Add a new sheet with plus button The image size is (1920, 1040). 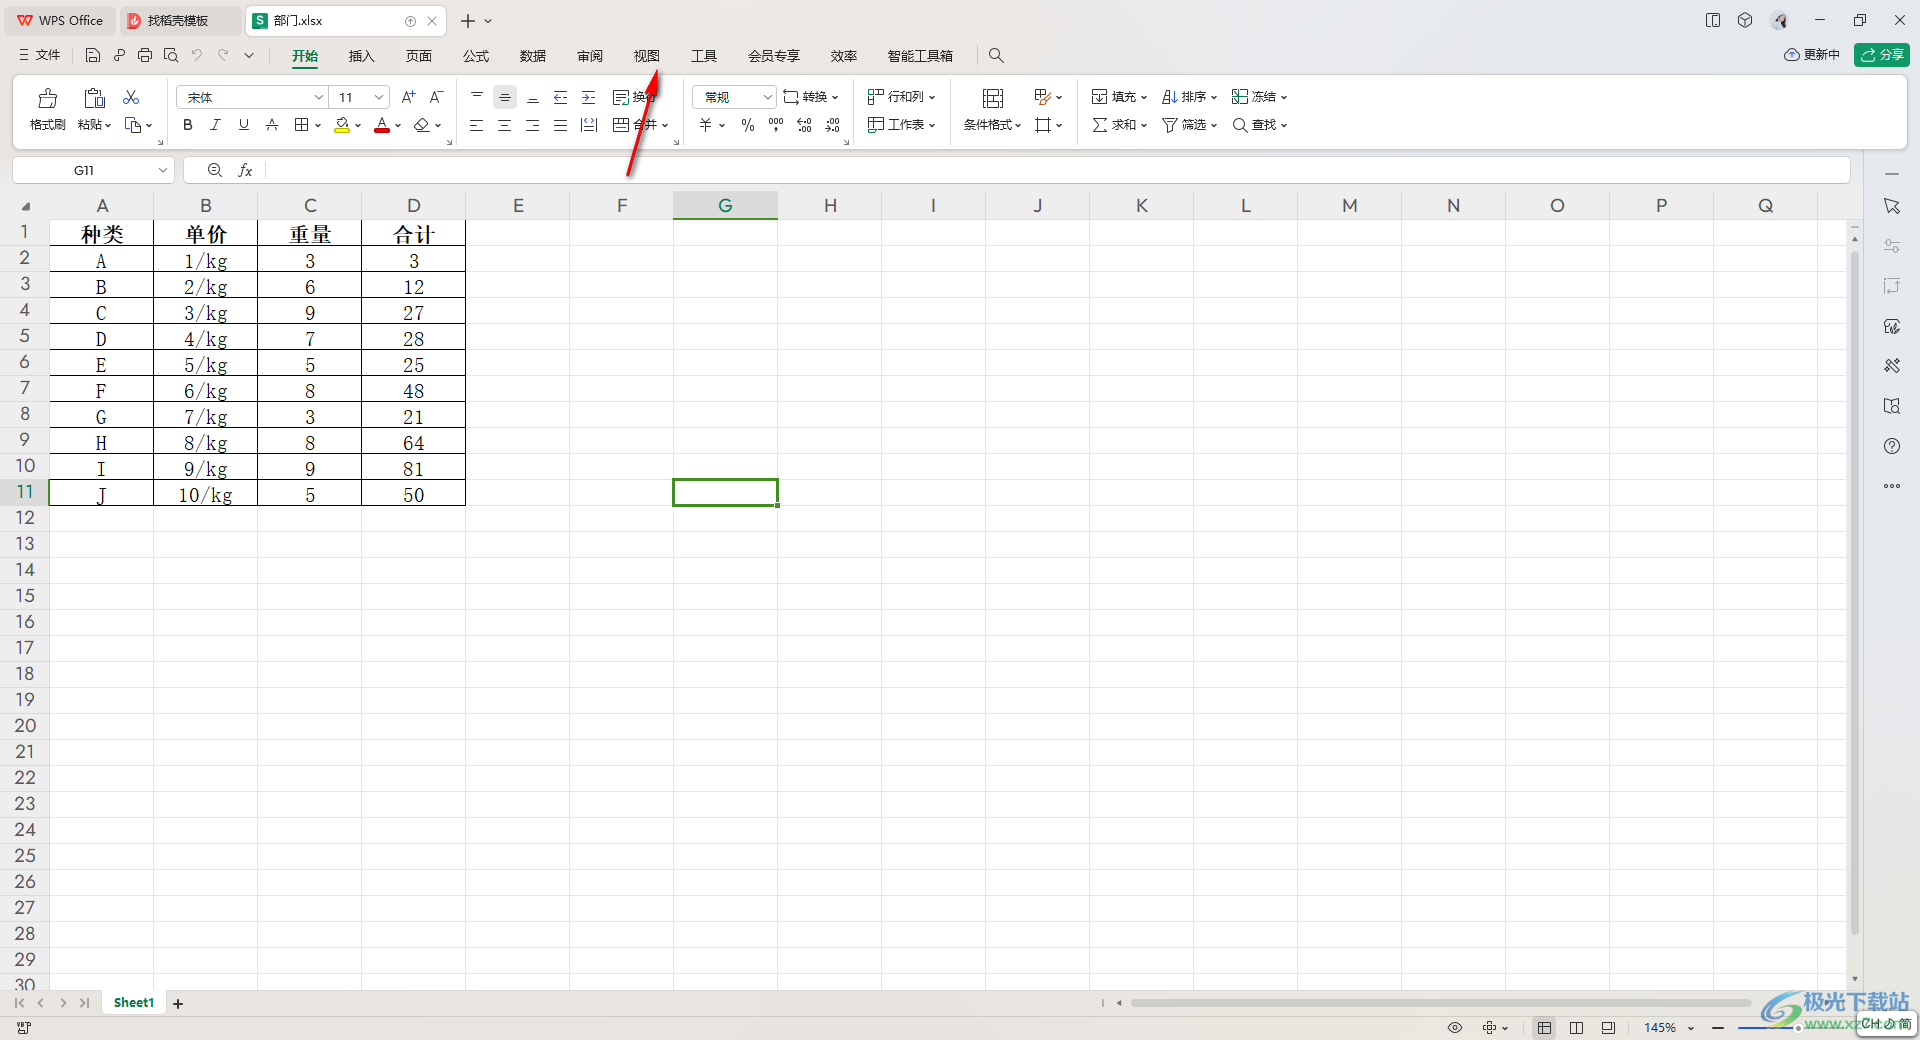178,1004
